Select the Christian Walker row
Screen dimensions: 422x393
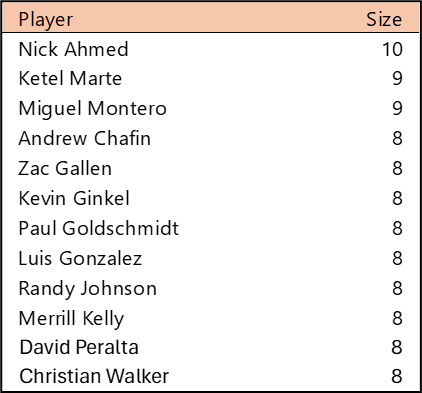[211, 376]
